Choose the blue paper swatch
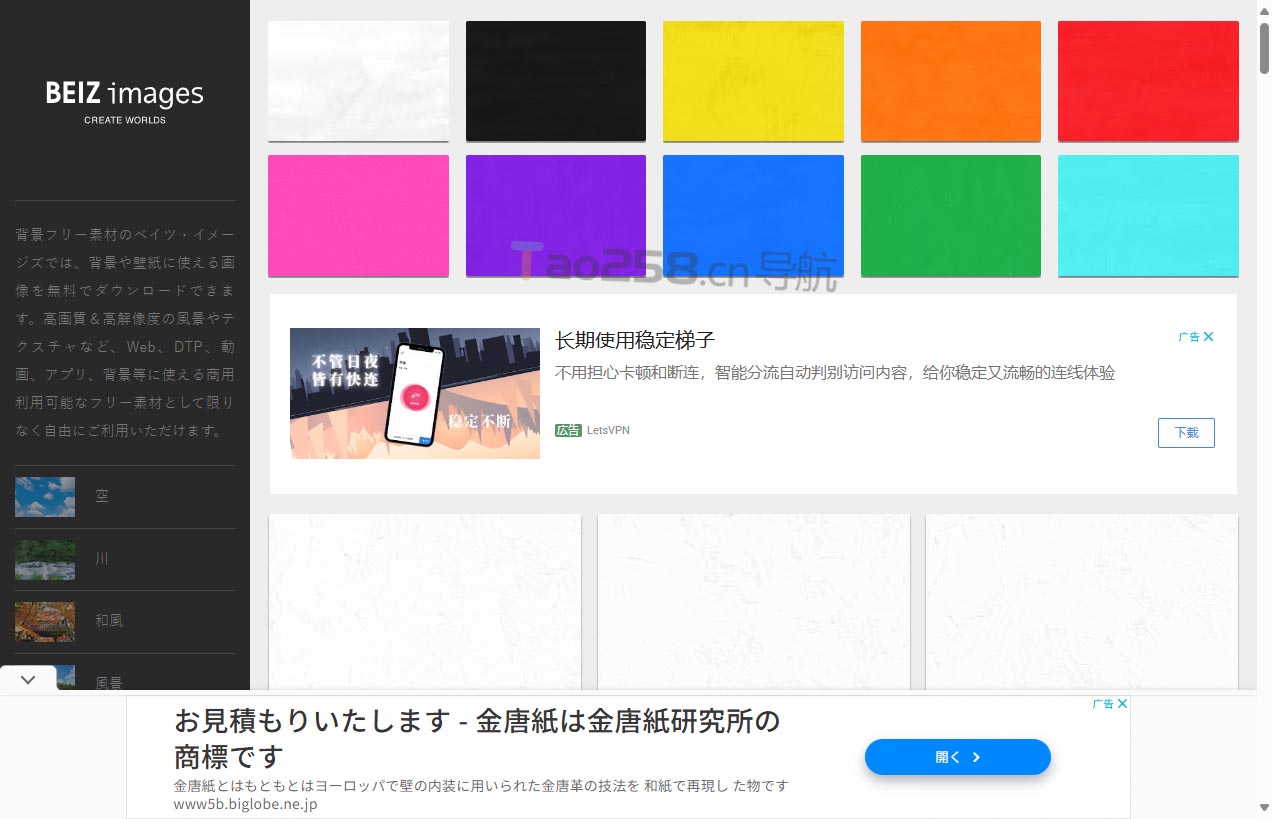Image resolution: width=1272 pixels, height=819 pixels. pos(753,215)
